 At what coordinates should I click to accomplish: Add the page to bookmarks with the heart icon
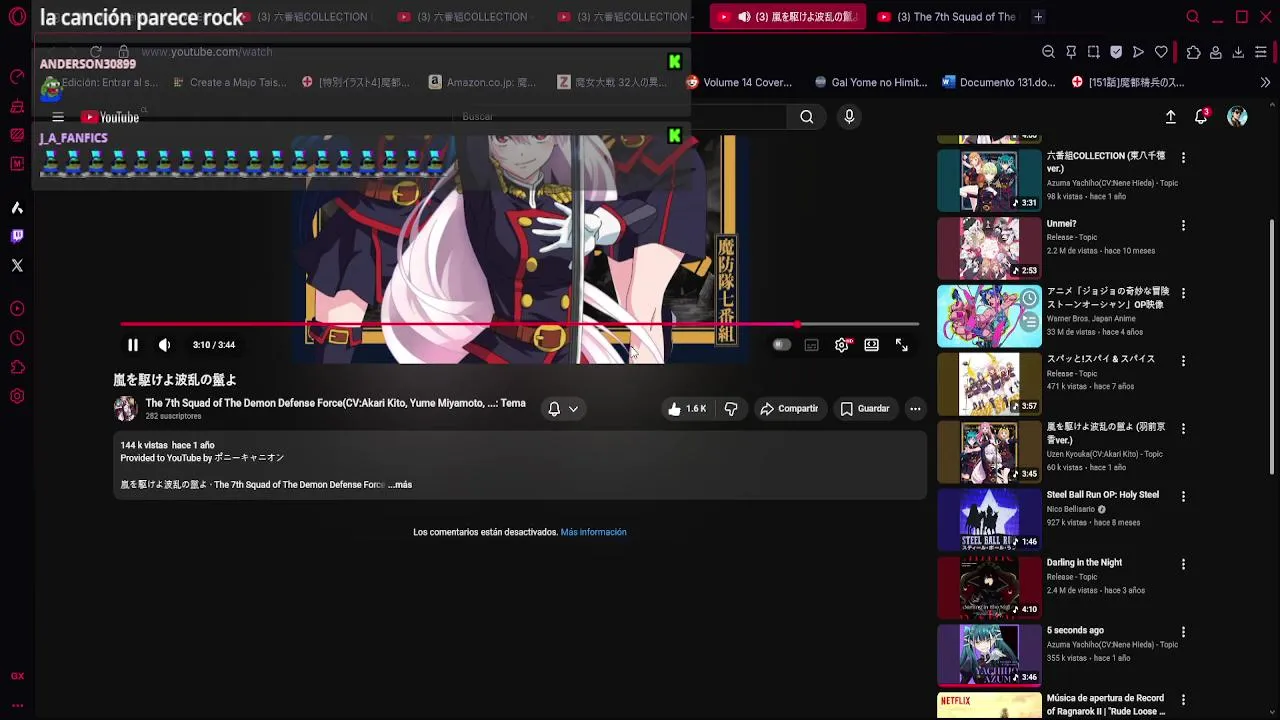click(1161, 52)
